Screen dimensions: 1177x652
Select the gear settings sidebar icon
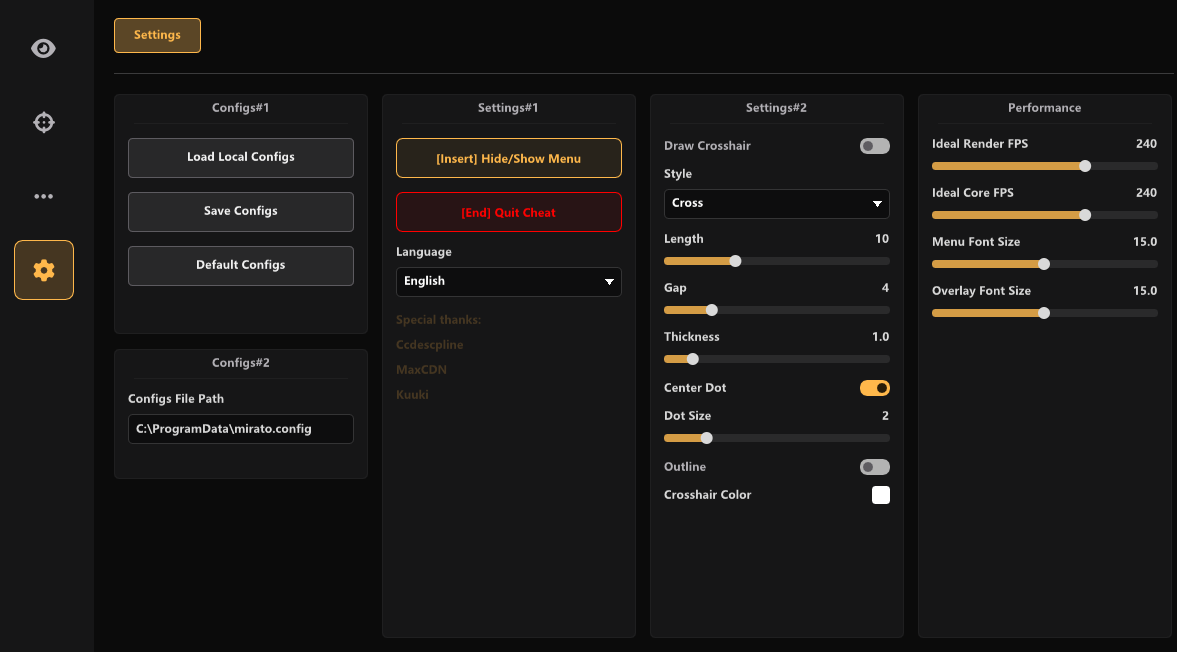[x=44, y=270]
